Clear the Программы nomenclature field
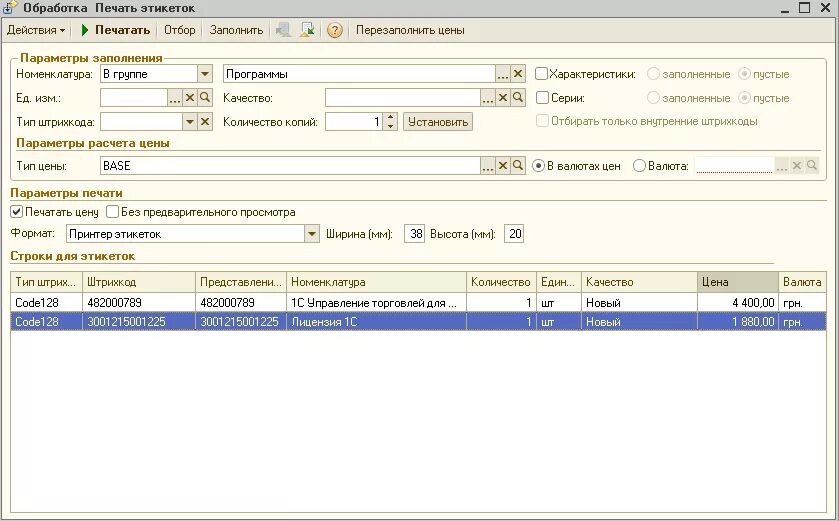This screenshot has width=839, height=521. pos(517,74)
